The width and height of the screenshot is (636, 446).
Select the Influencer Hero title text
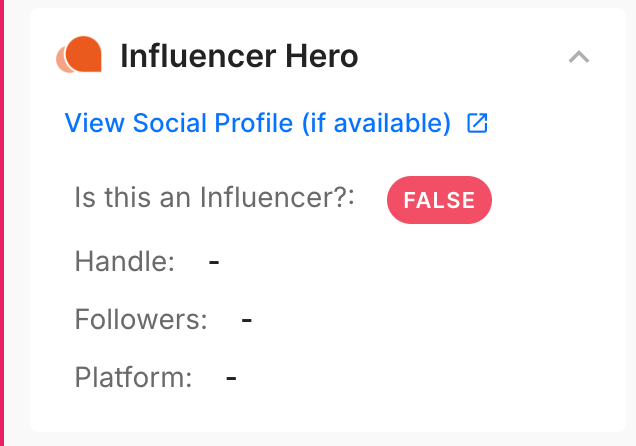point(238,57)
